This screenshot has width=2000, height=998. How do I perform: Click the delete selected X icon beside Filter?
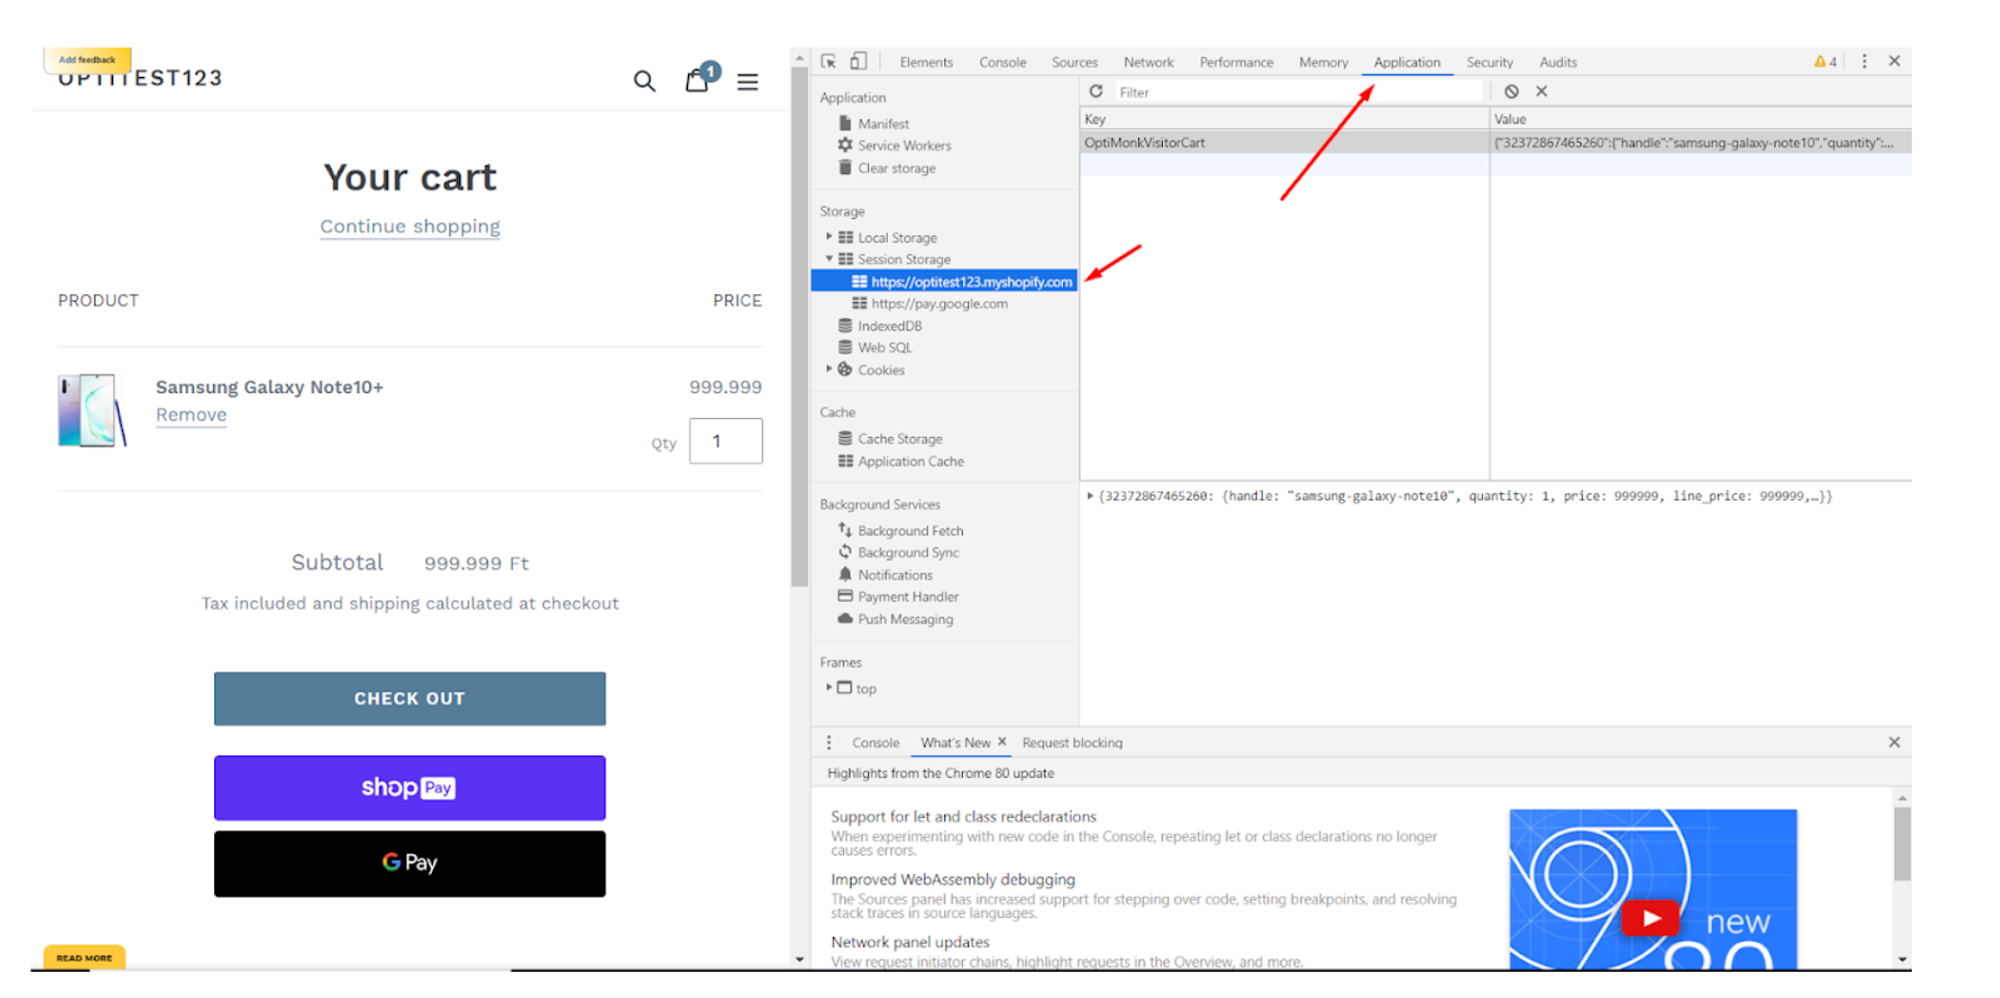[x=1542, y=91]
